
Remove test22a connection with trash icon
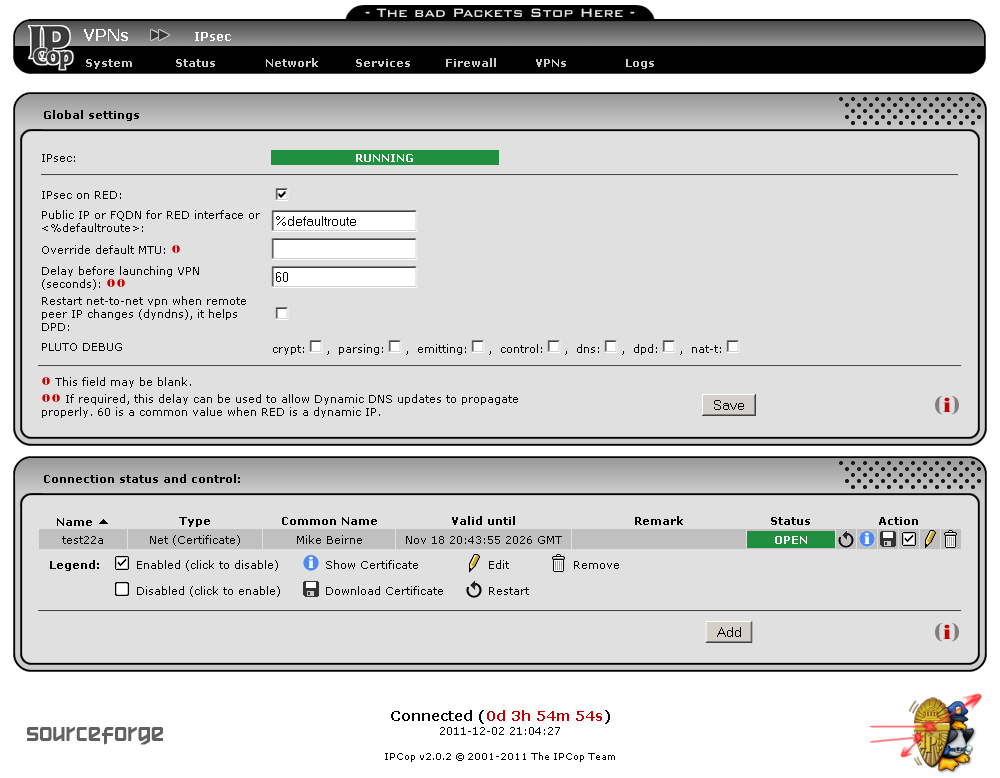[x=950, y=539]
